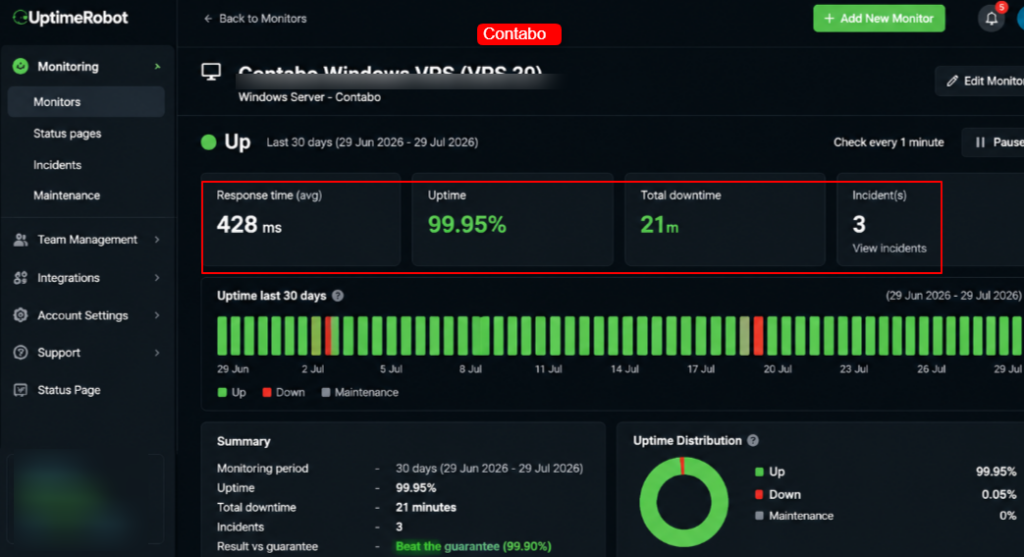1024x557 pixels.
Task: Click help icon beside Uptime last 30 days
Action: pyautogui.click(x=338, y=296)
